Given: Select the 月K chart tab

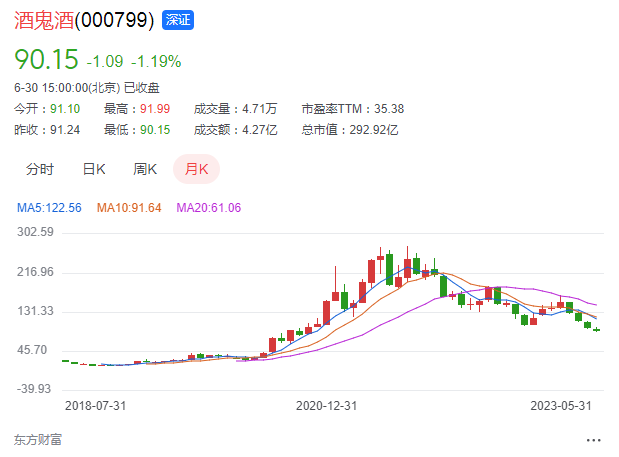Looking at the screenshot, I should pyautogui.click(x=197, y=169).
